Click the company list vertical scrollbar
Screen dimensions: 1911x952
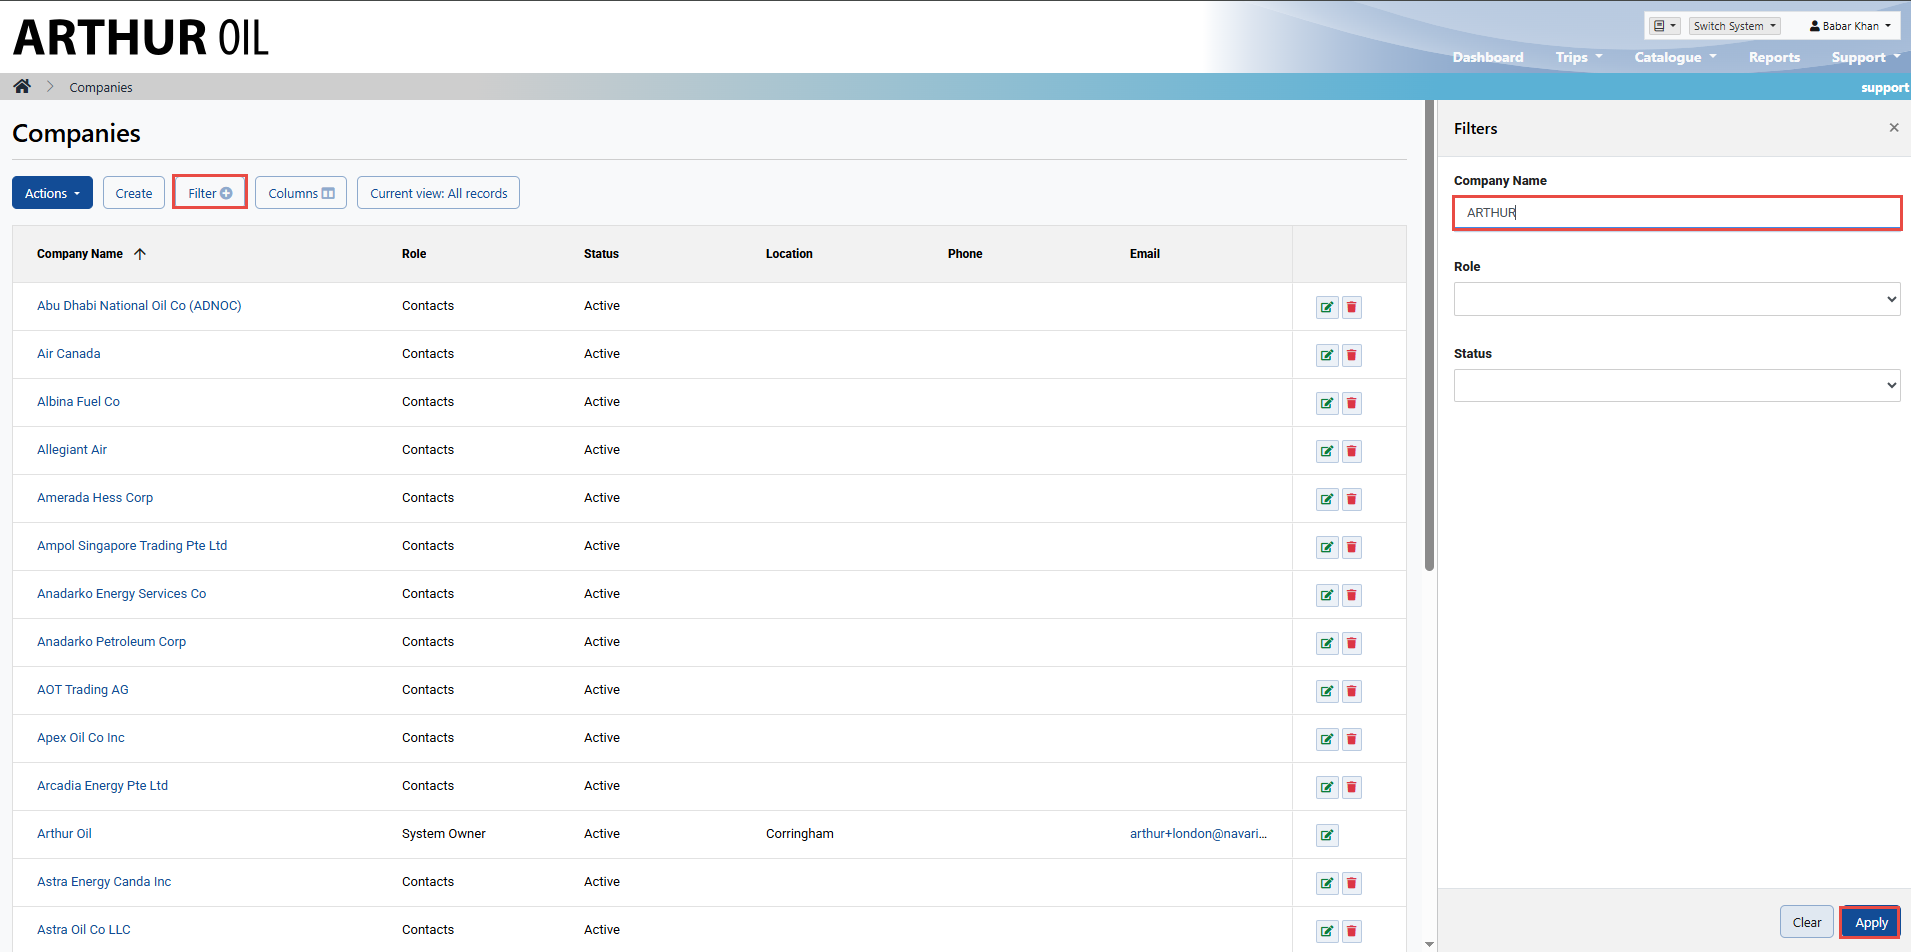coord(1430,337)
